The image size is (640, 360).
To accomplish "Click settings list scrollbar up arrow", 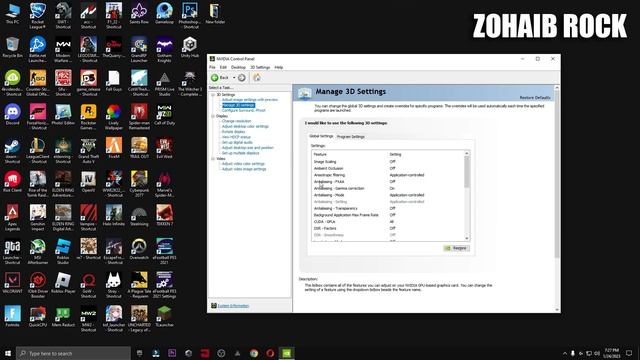I will click(x=467, y=153).
